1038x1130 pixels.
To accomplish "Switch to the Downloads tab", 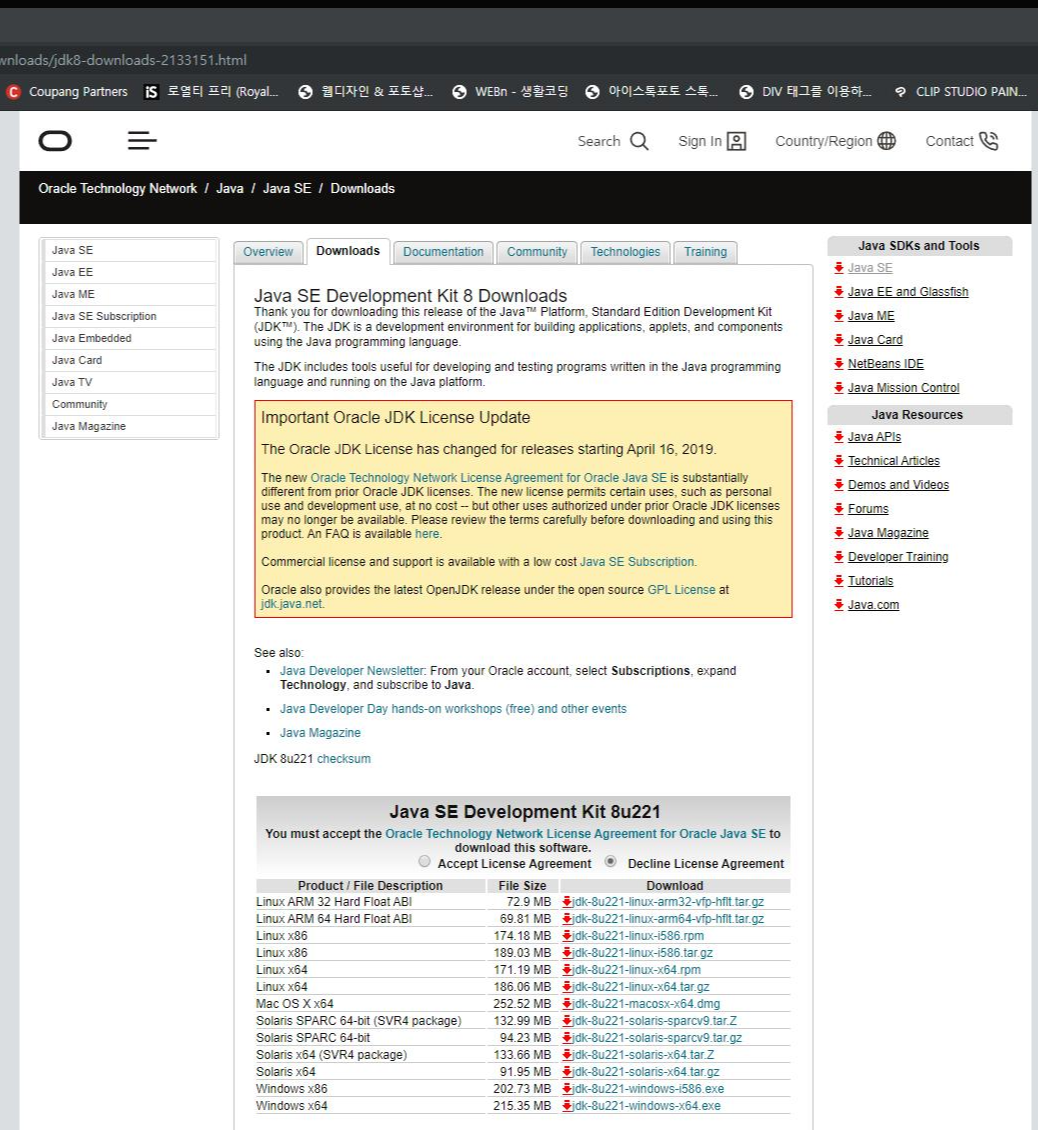I will click(348, 252).
